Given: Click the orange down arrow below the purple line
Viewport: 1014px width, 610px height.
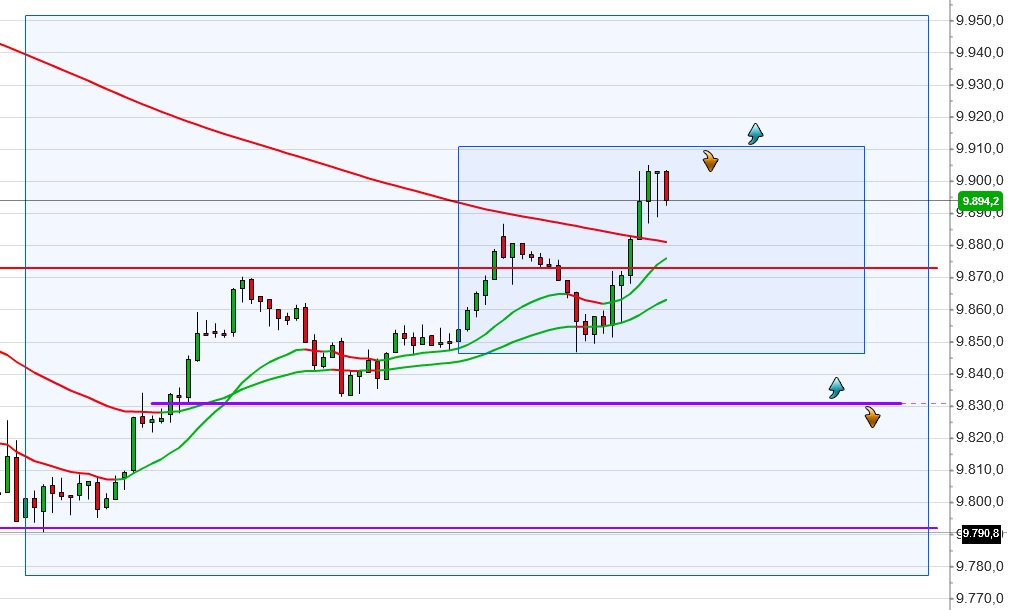Looking at the screenshot, I should point(872,417).
